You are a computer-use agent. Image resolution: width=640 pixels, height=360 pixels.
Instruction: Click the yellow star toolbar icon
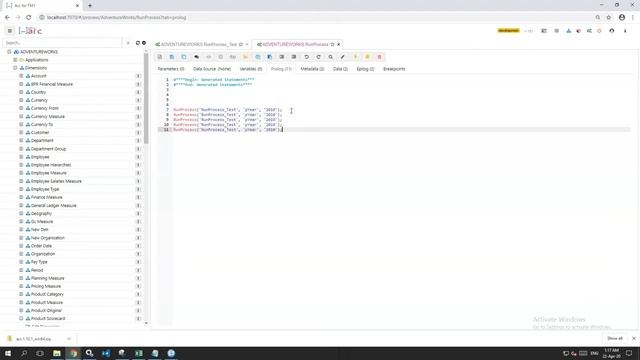click(x=367, y=57)
